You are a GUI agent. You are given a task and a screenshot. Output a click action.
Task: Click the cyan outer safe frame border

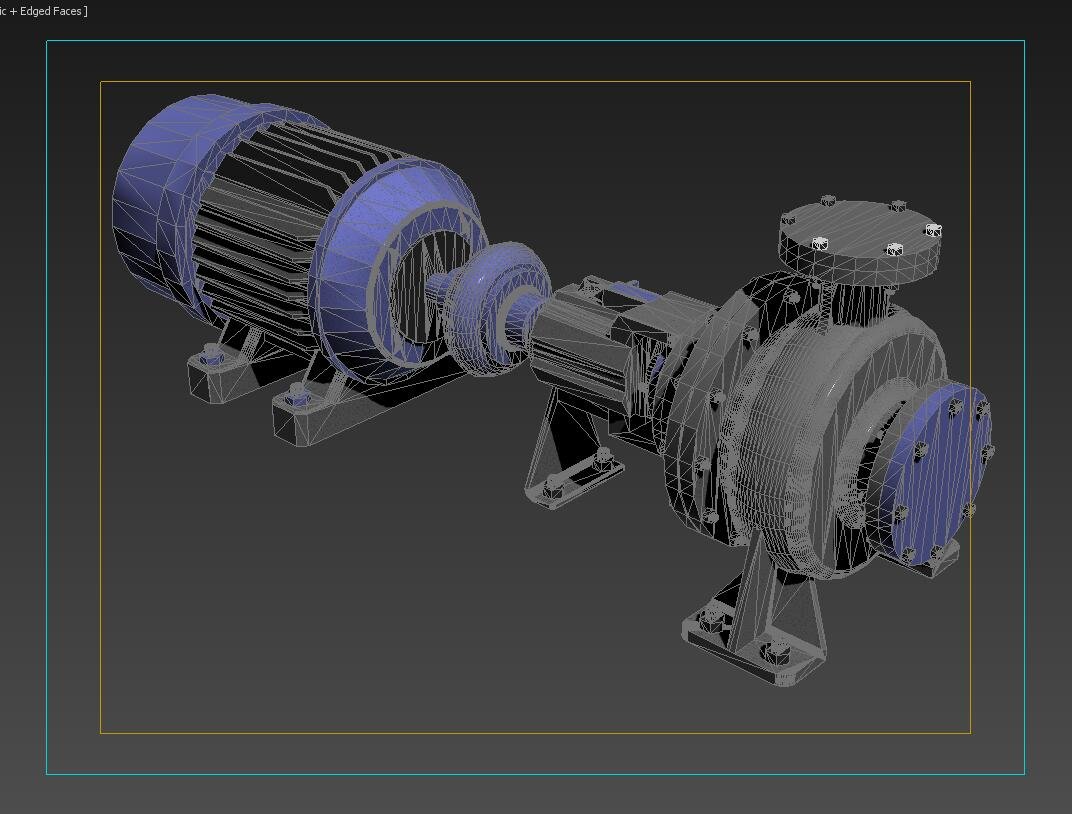click(535, 42)
